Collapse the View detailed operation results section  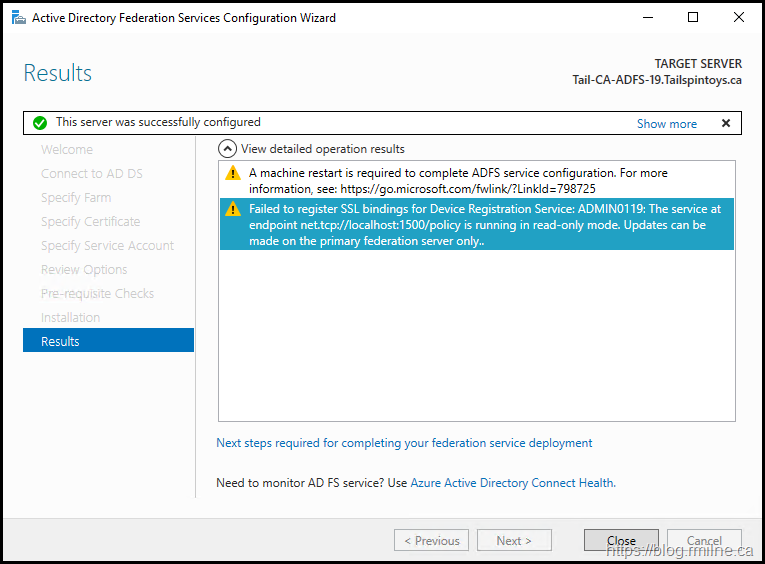[228, 149]
